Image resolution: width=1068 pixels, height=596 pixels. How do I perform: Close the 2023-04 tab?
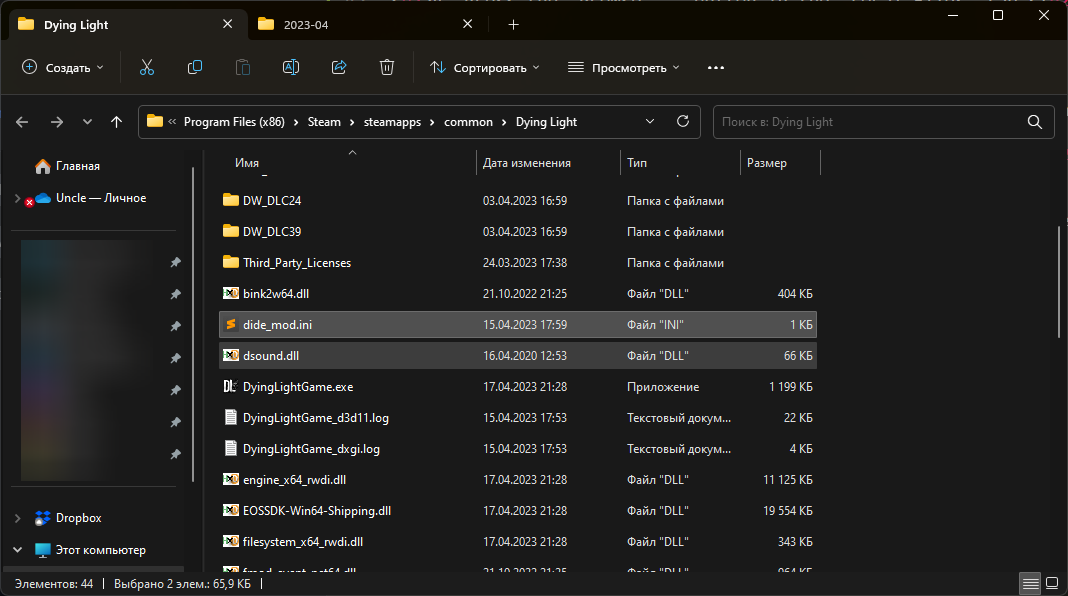click(x=467, y=24)
